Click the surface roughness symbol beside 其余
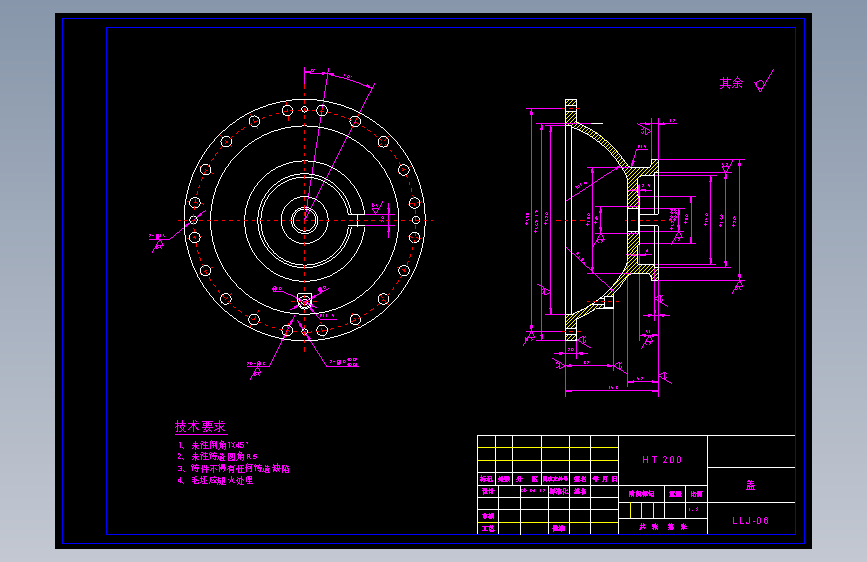This screenshot has width=867, height=562. [765, 81]
